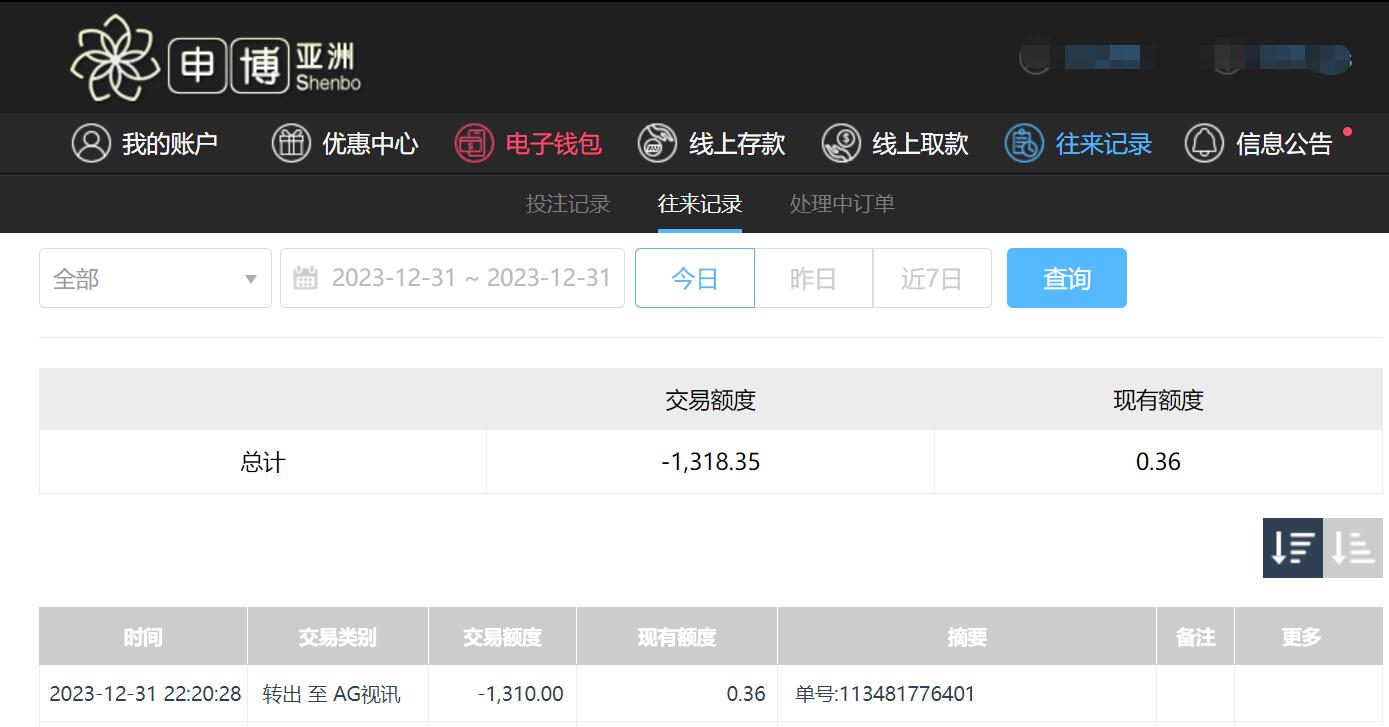
Task: Expand the 全部 category dropdown
Action: tap(155, 278)
